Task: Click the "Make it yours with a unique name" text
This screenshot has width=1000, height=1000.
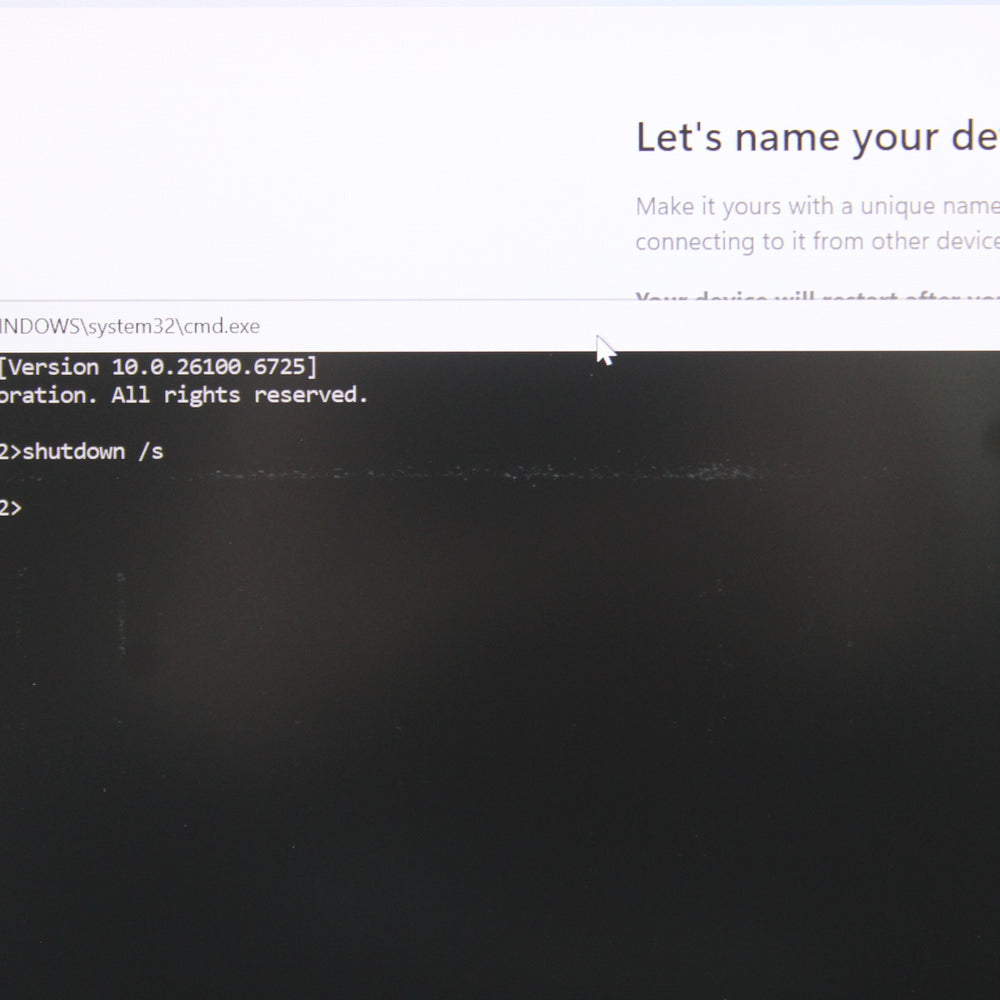Action: pos(816,207)
